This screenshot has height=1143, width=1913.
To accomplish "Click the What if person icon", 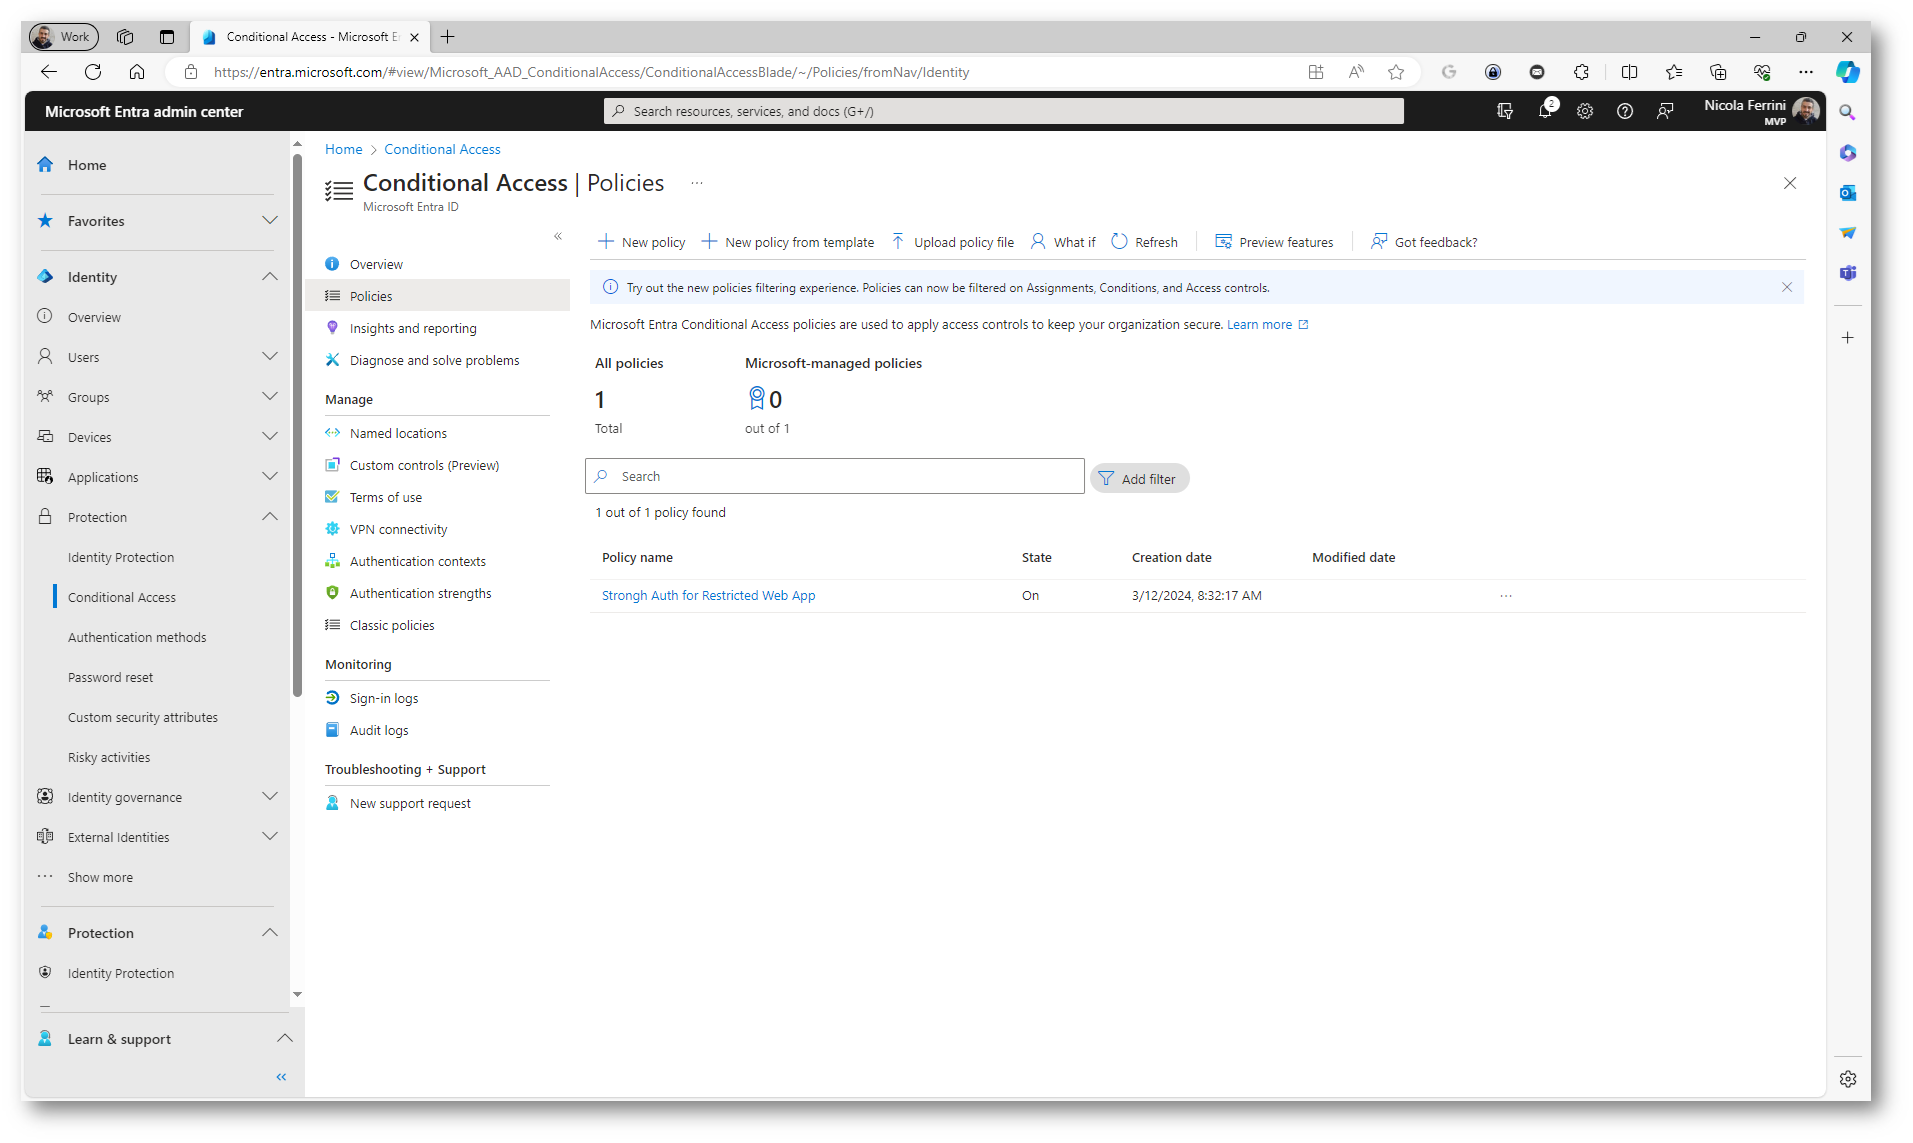I will [x=1038, y=242].
